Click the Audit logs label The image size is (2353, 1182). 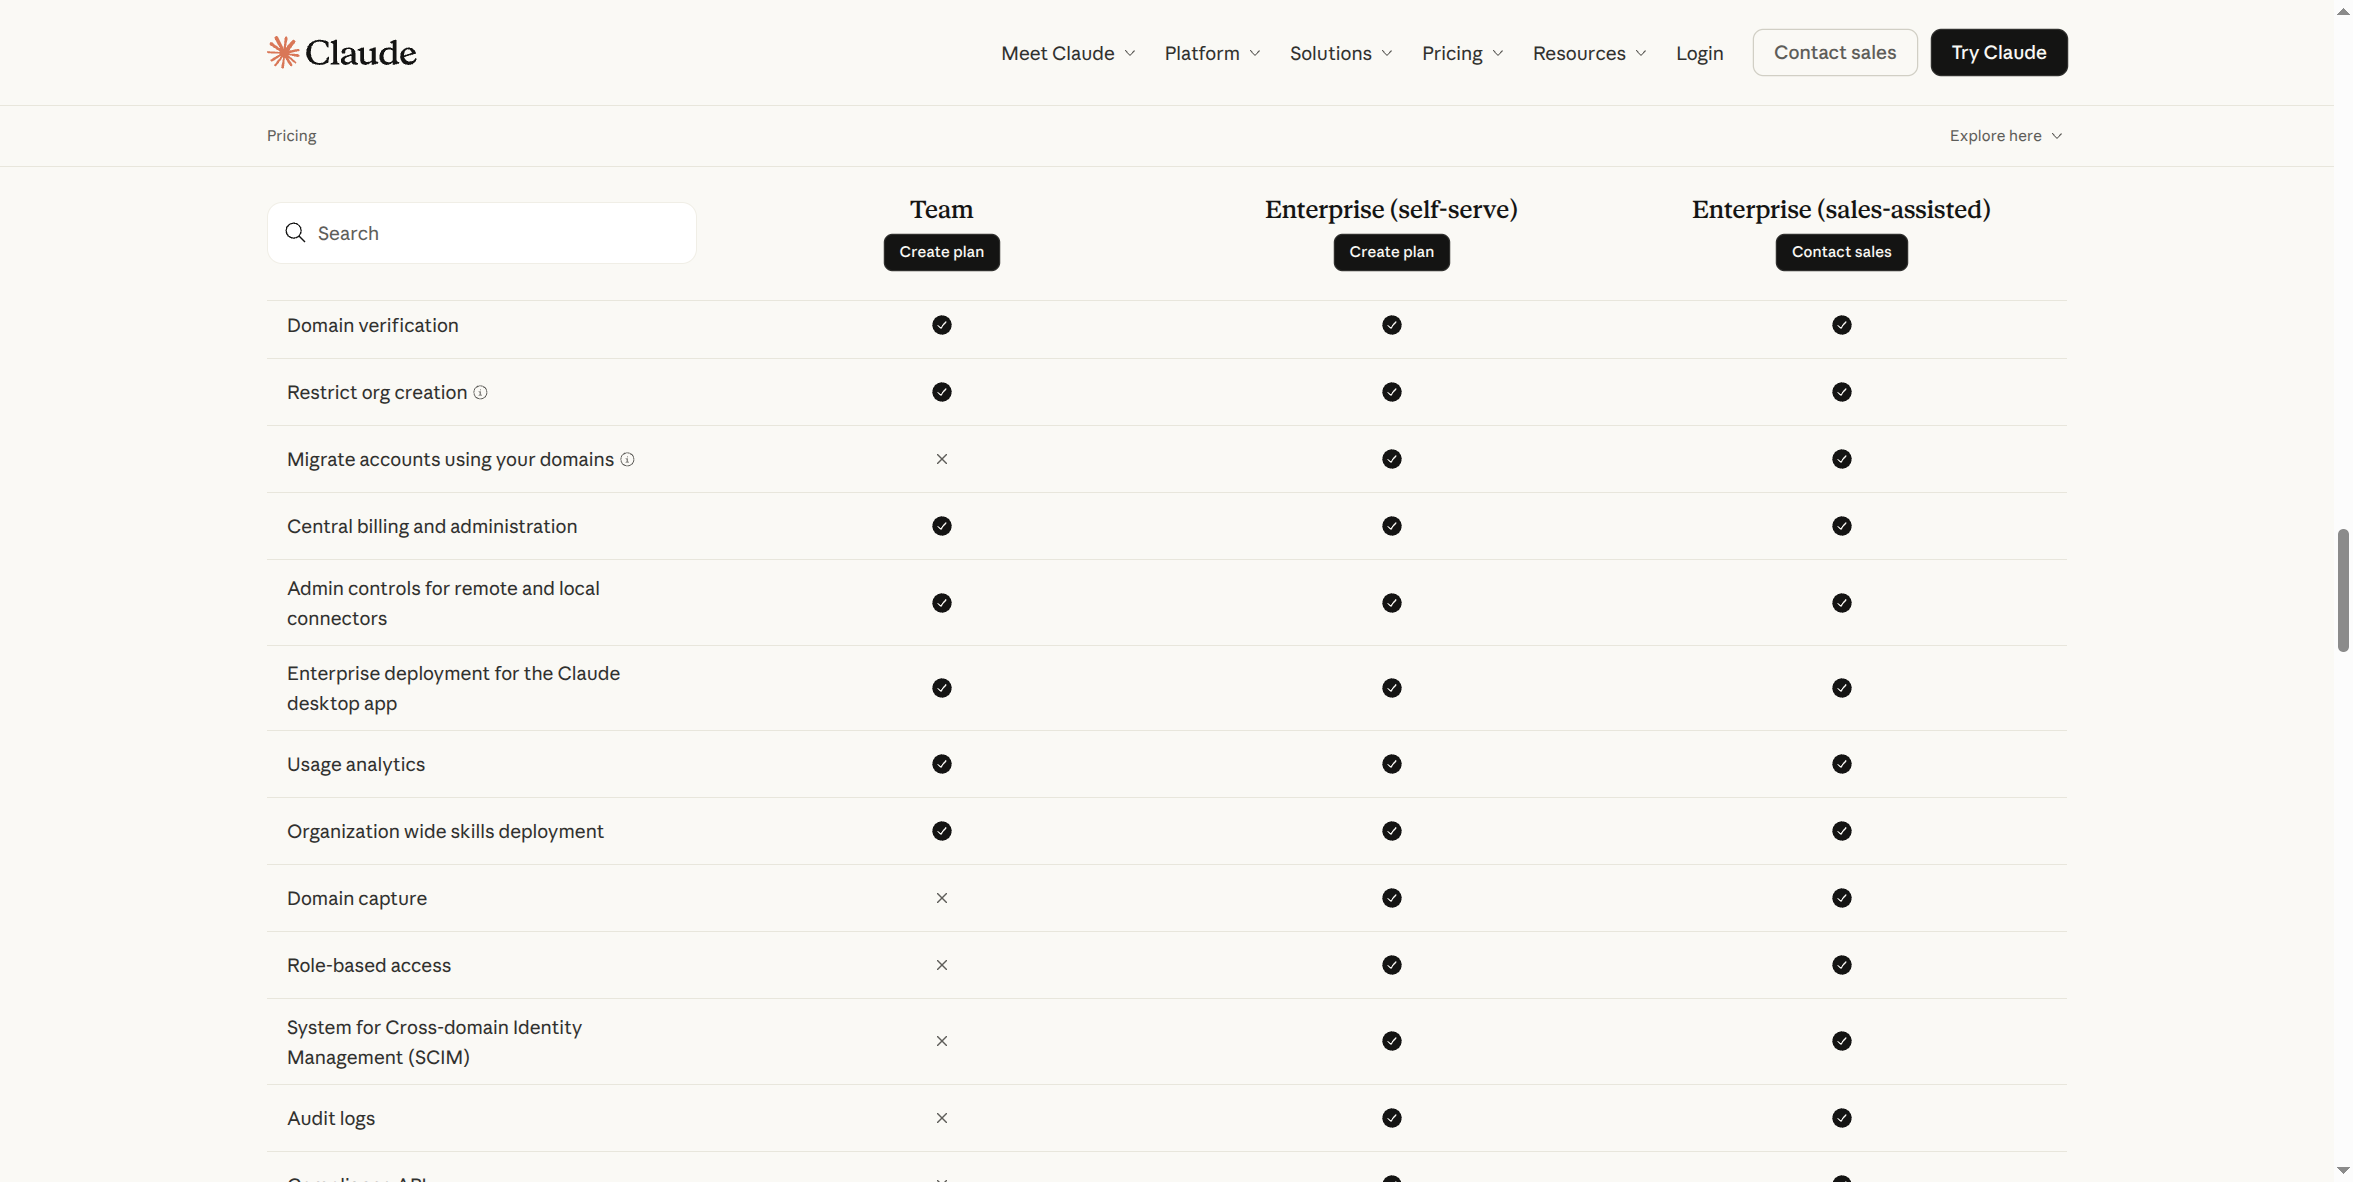[x=331, y=1118]
